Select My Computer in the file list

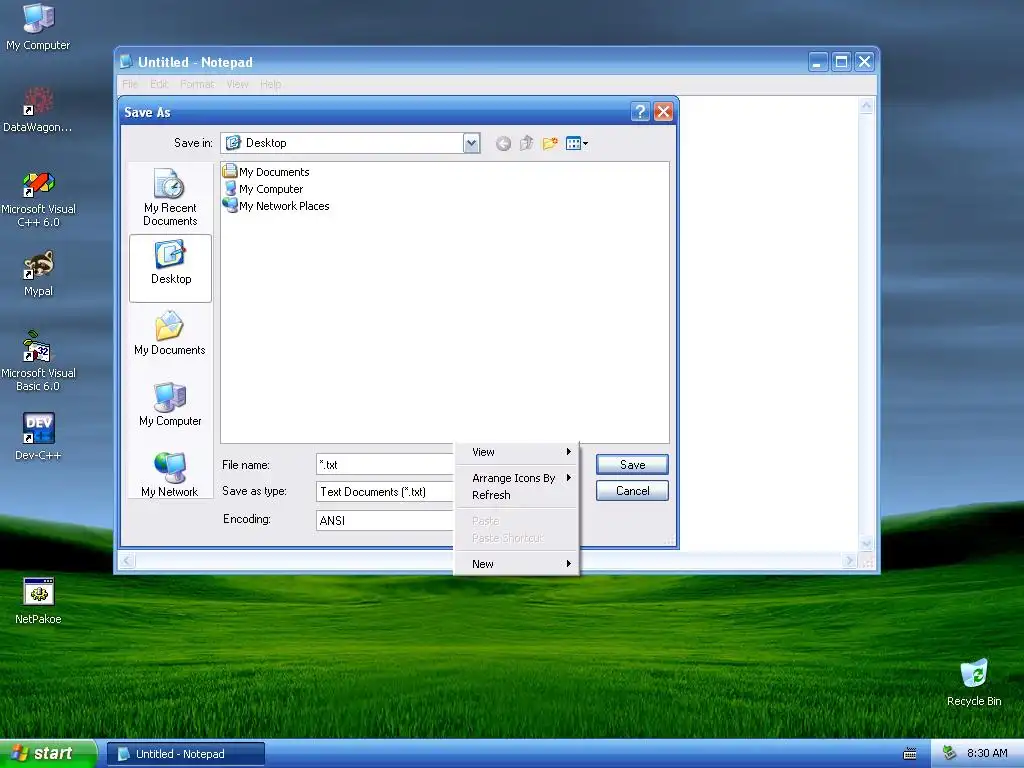click(263, 189)
